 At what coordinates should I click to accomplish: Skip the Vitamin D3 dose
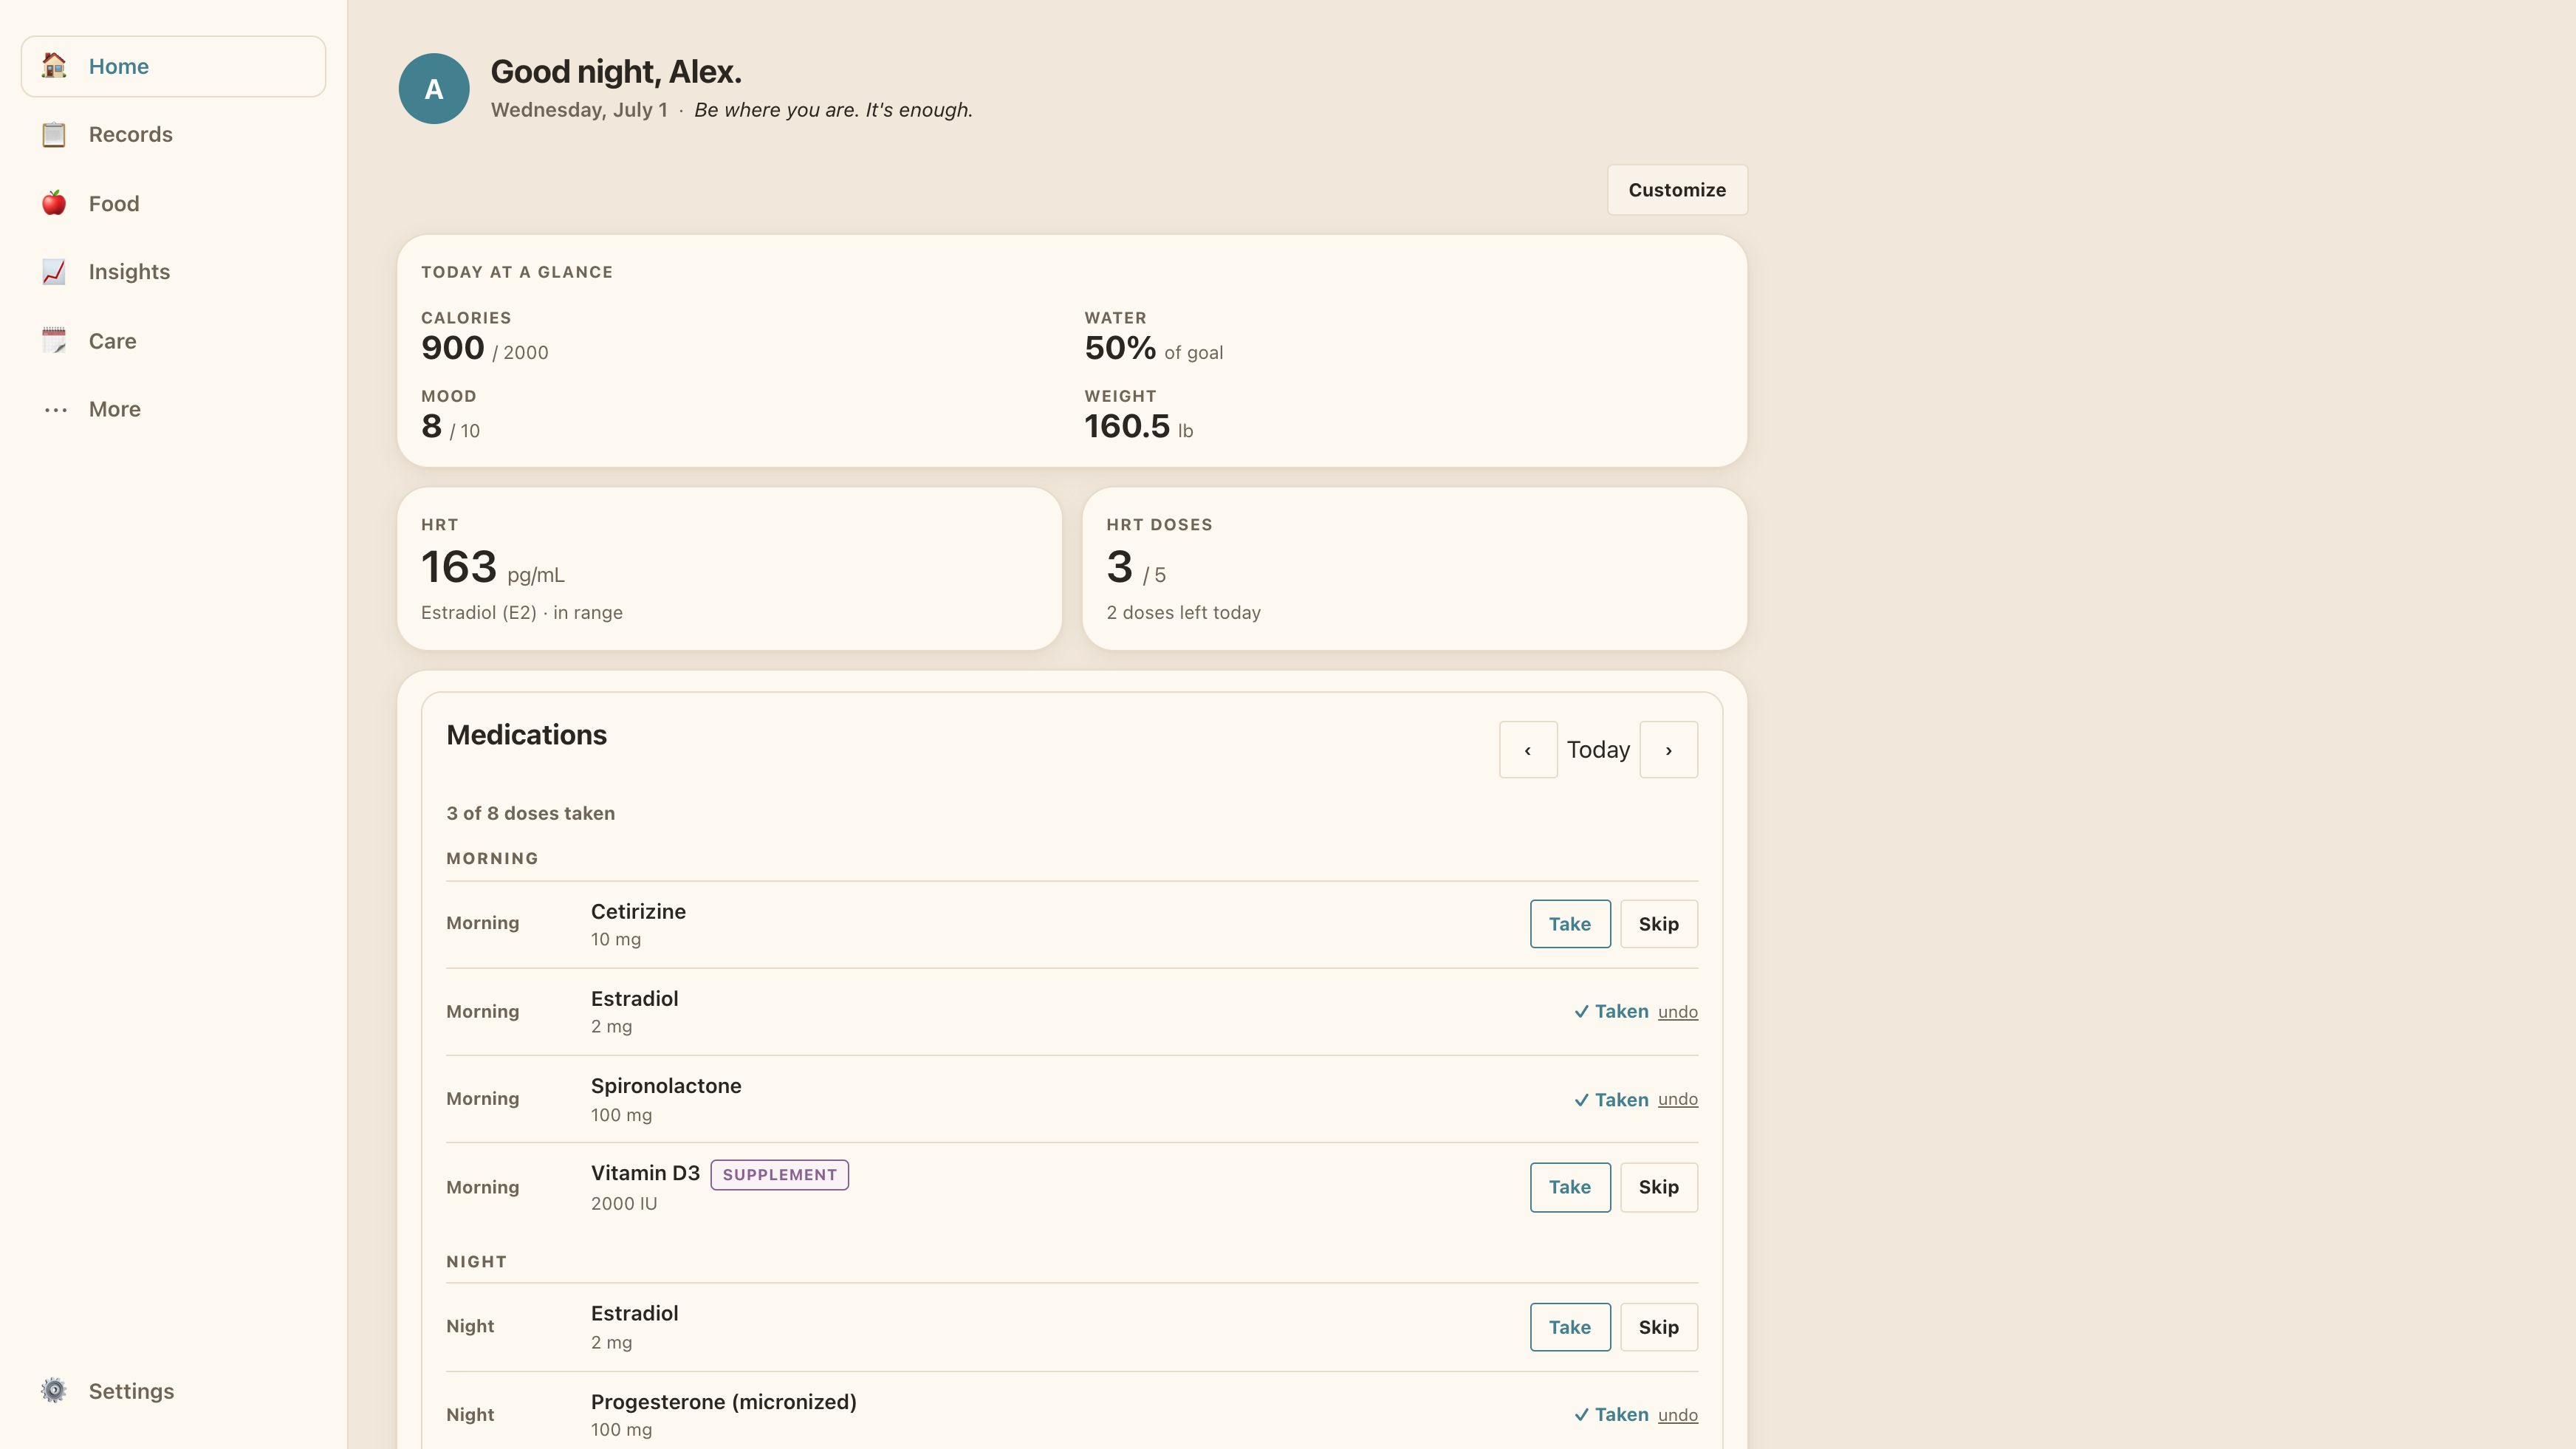point(1658,1187)
